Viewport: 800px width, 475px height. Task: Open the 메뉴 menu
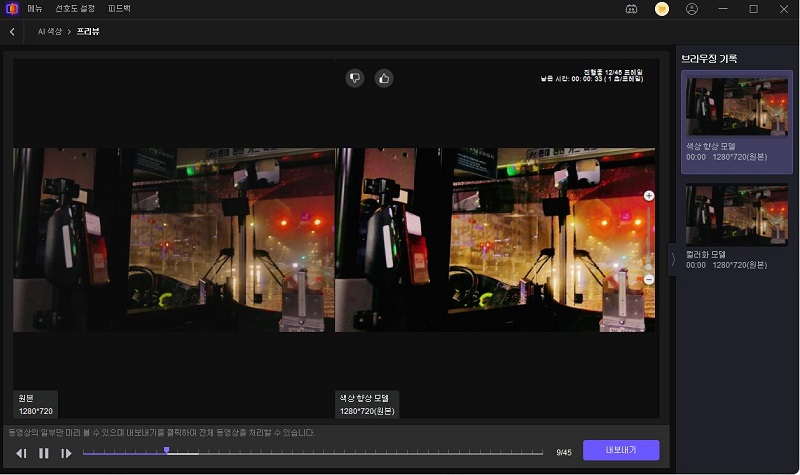pos(35,9)
